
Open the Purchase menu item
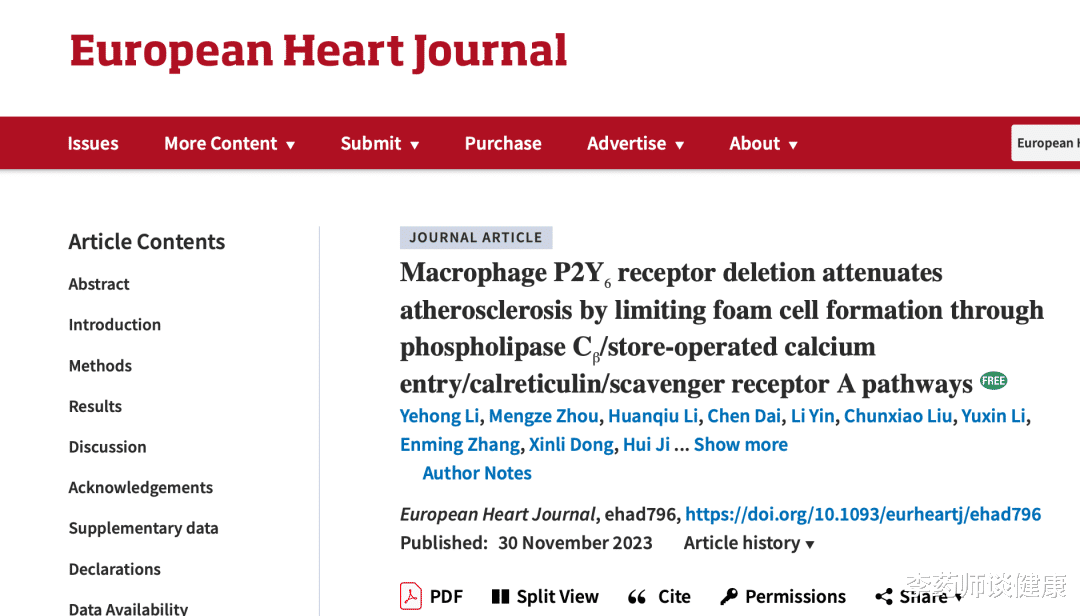503,143
